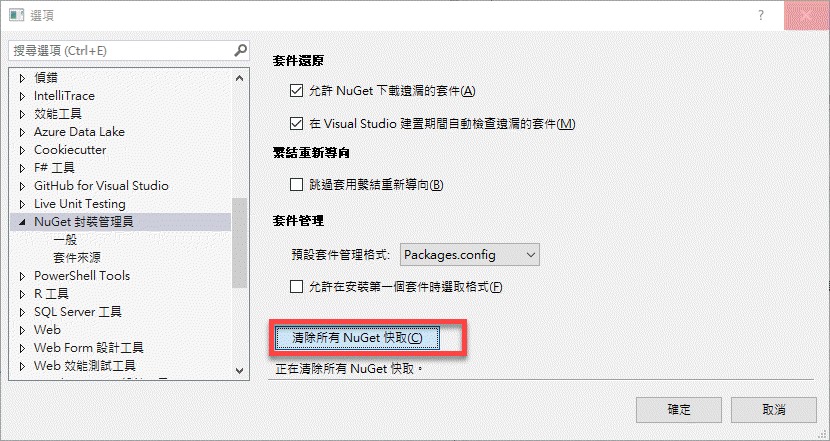Select the 套件來源 tree item
Screen dimensions: 830x441
point(77,258)
